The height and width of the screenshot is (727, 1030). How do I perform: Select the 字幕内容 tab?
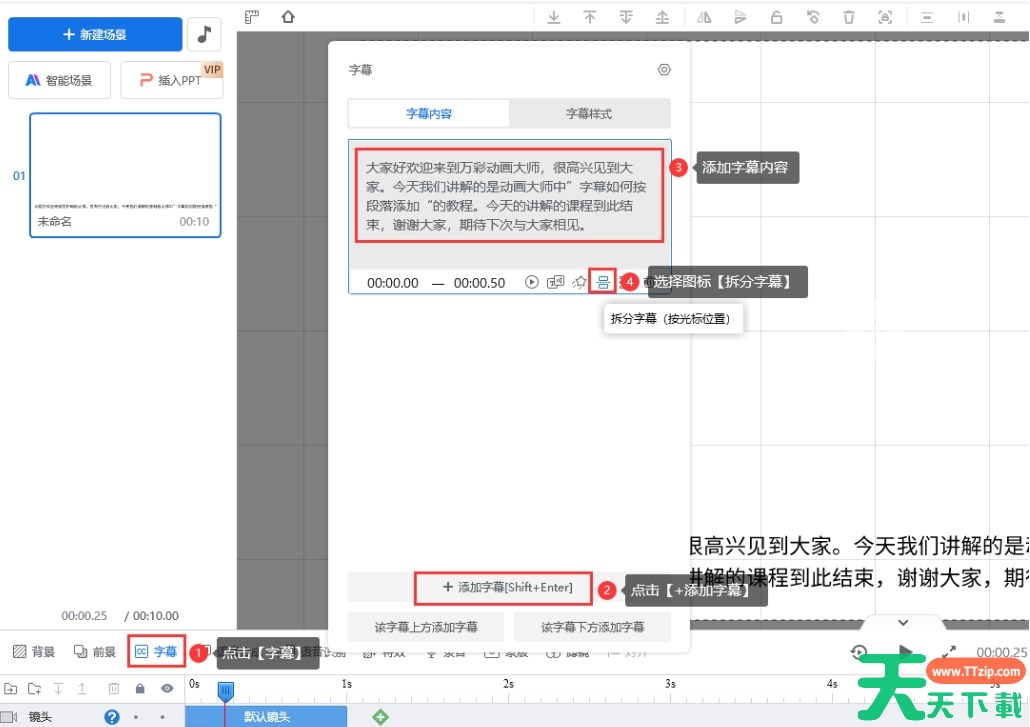(x=429, y=114)
